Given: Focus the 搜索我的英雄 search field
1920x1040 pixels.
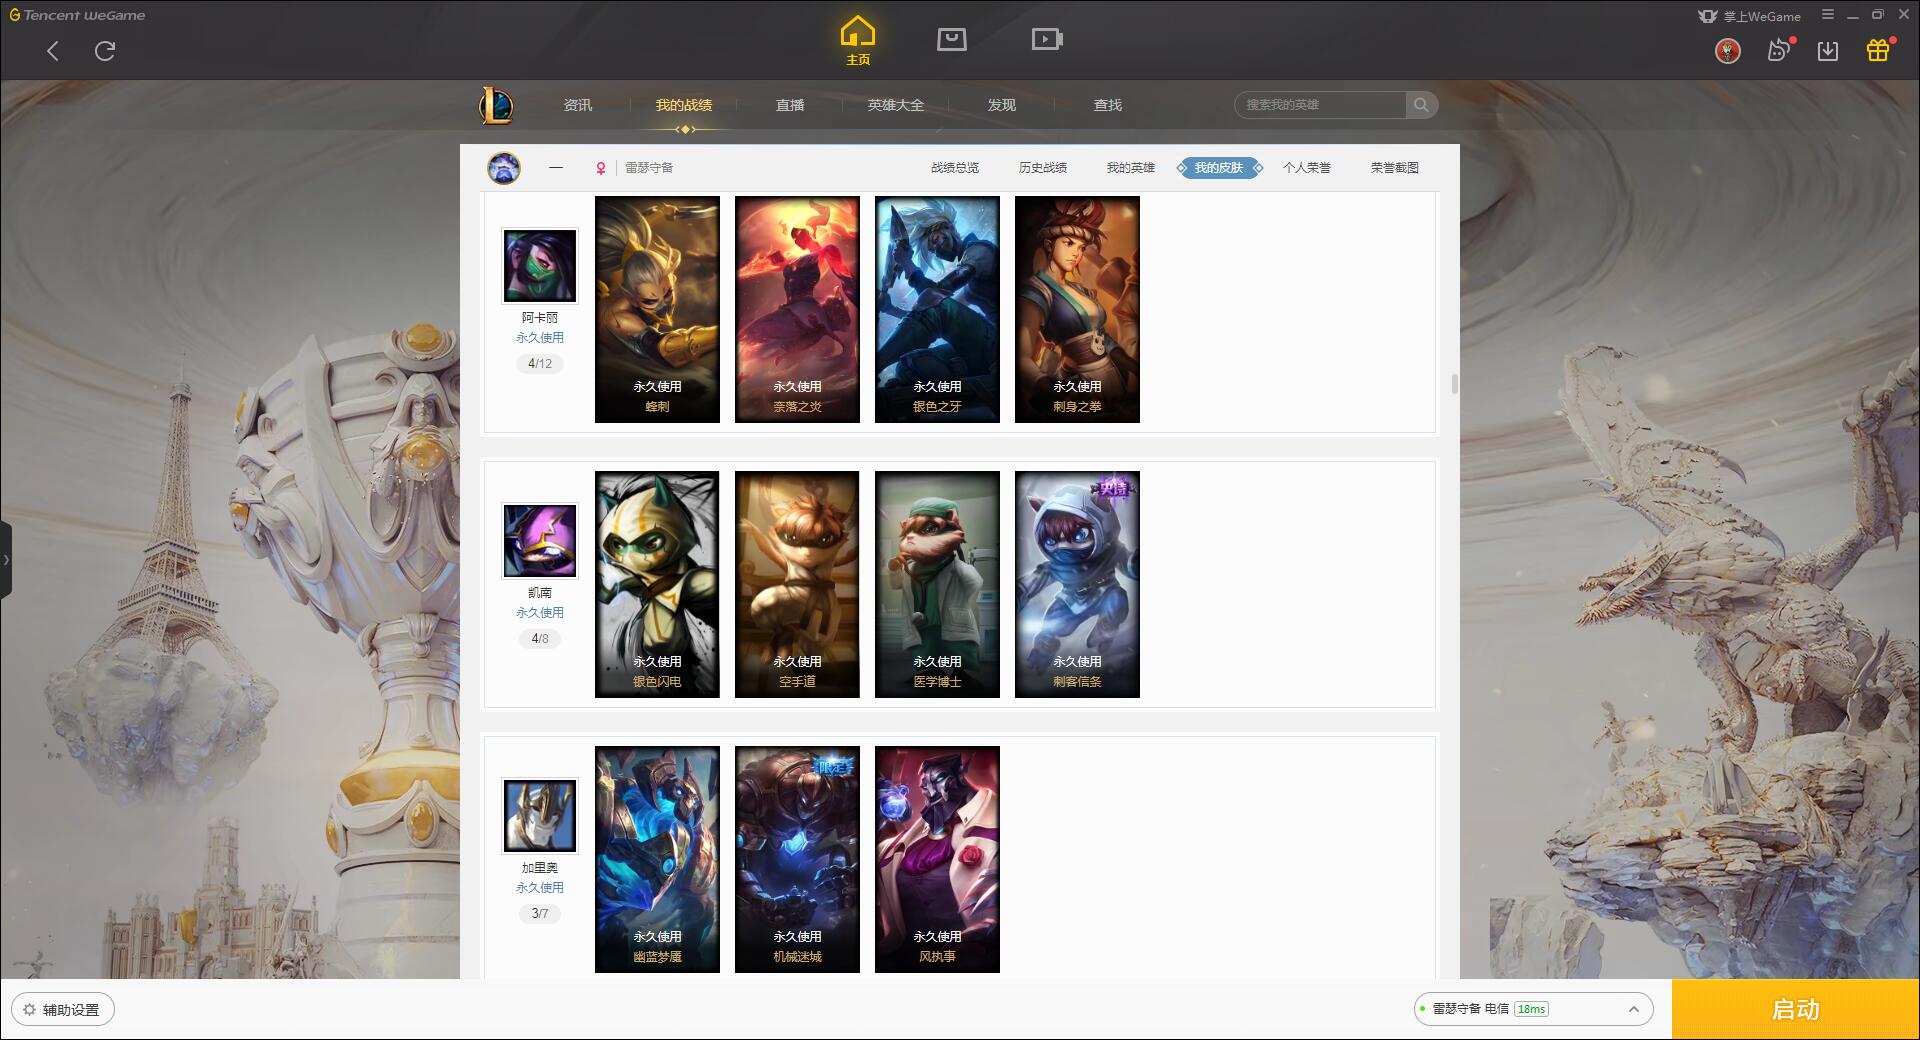Looking at the screenshot, I should pos(1320,105).
